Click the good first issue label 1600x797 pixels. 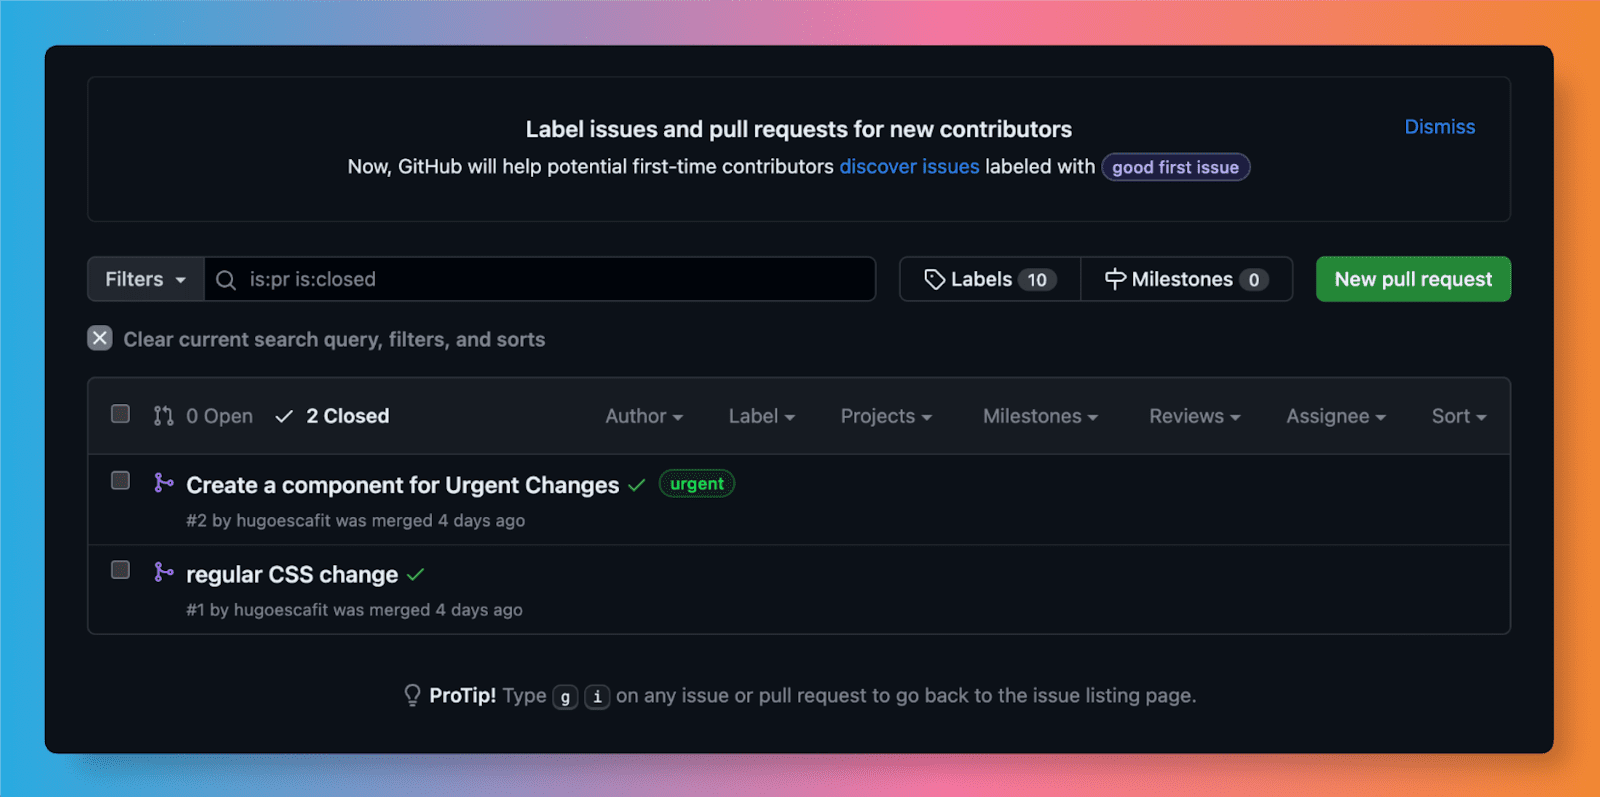pyautogui.click(x=1175, y=167)
